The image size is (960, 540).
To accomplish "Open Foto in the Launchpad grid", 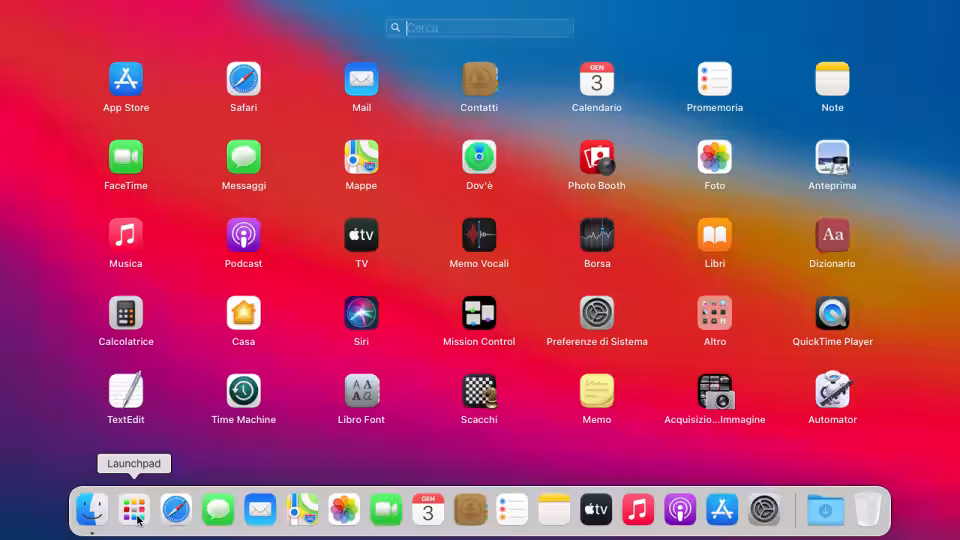I will (x=714, y=157).
